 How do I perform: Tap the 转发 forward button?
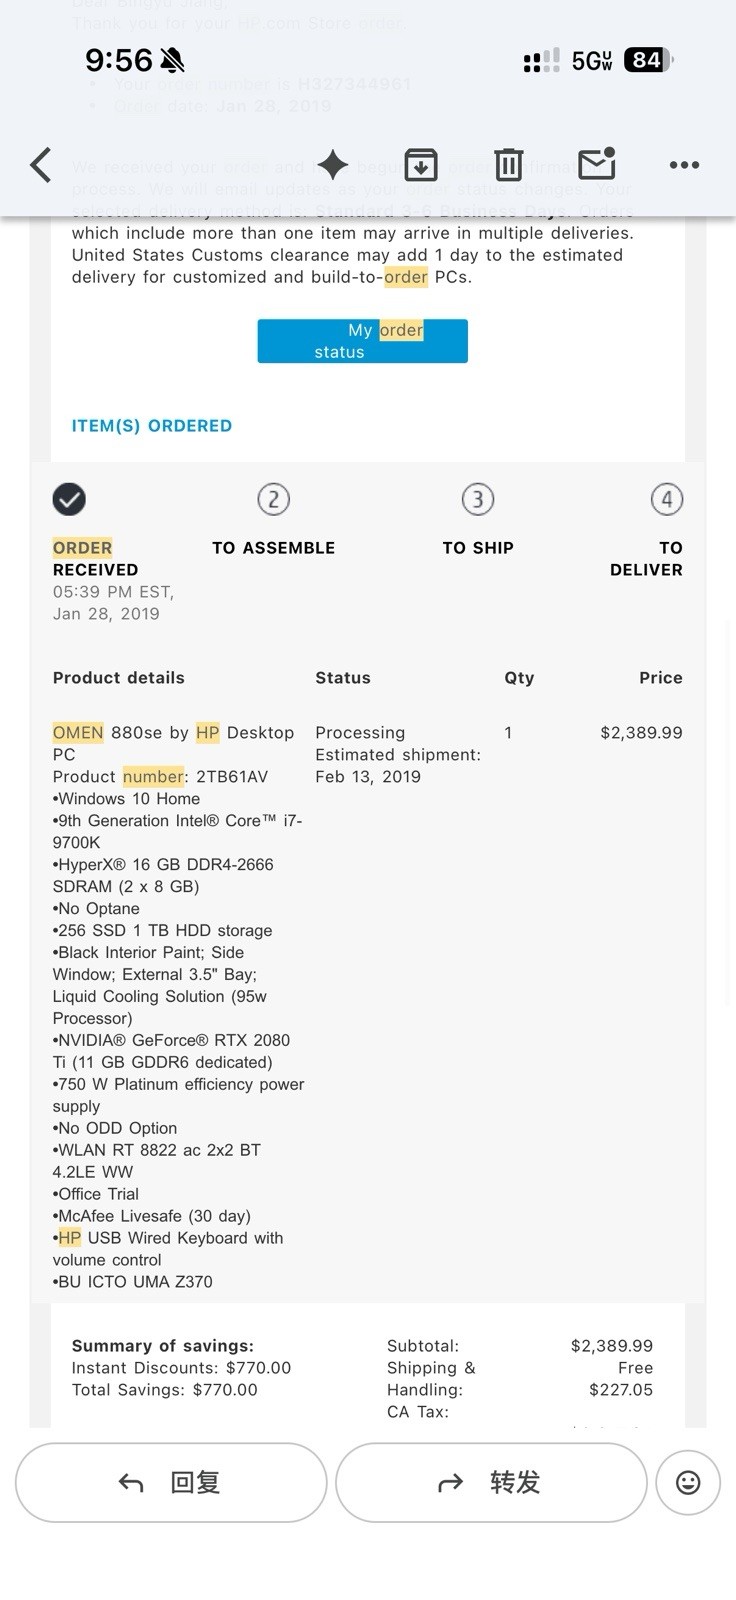coord(491,1482)
